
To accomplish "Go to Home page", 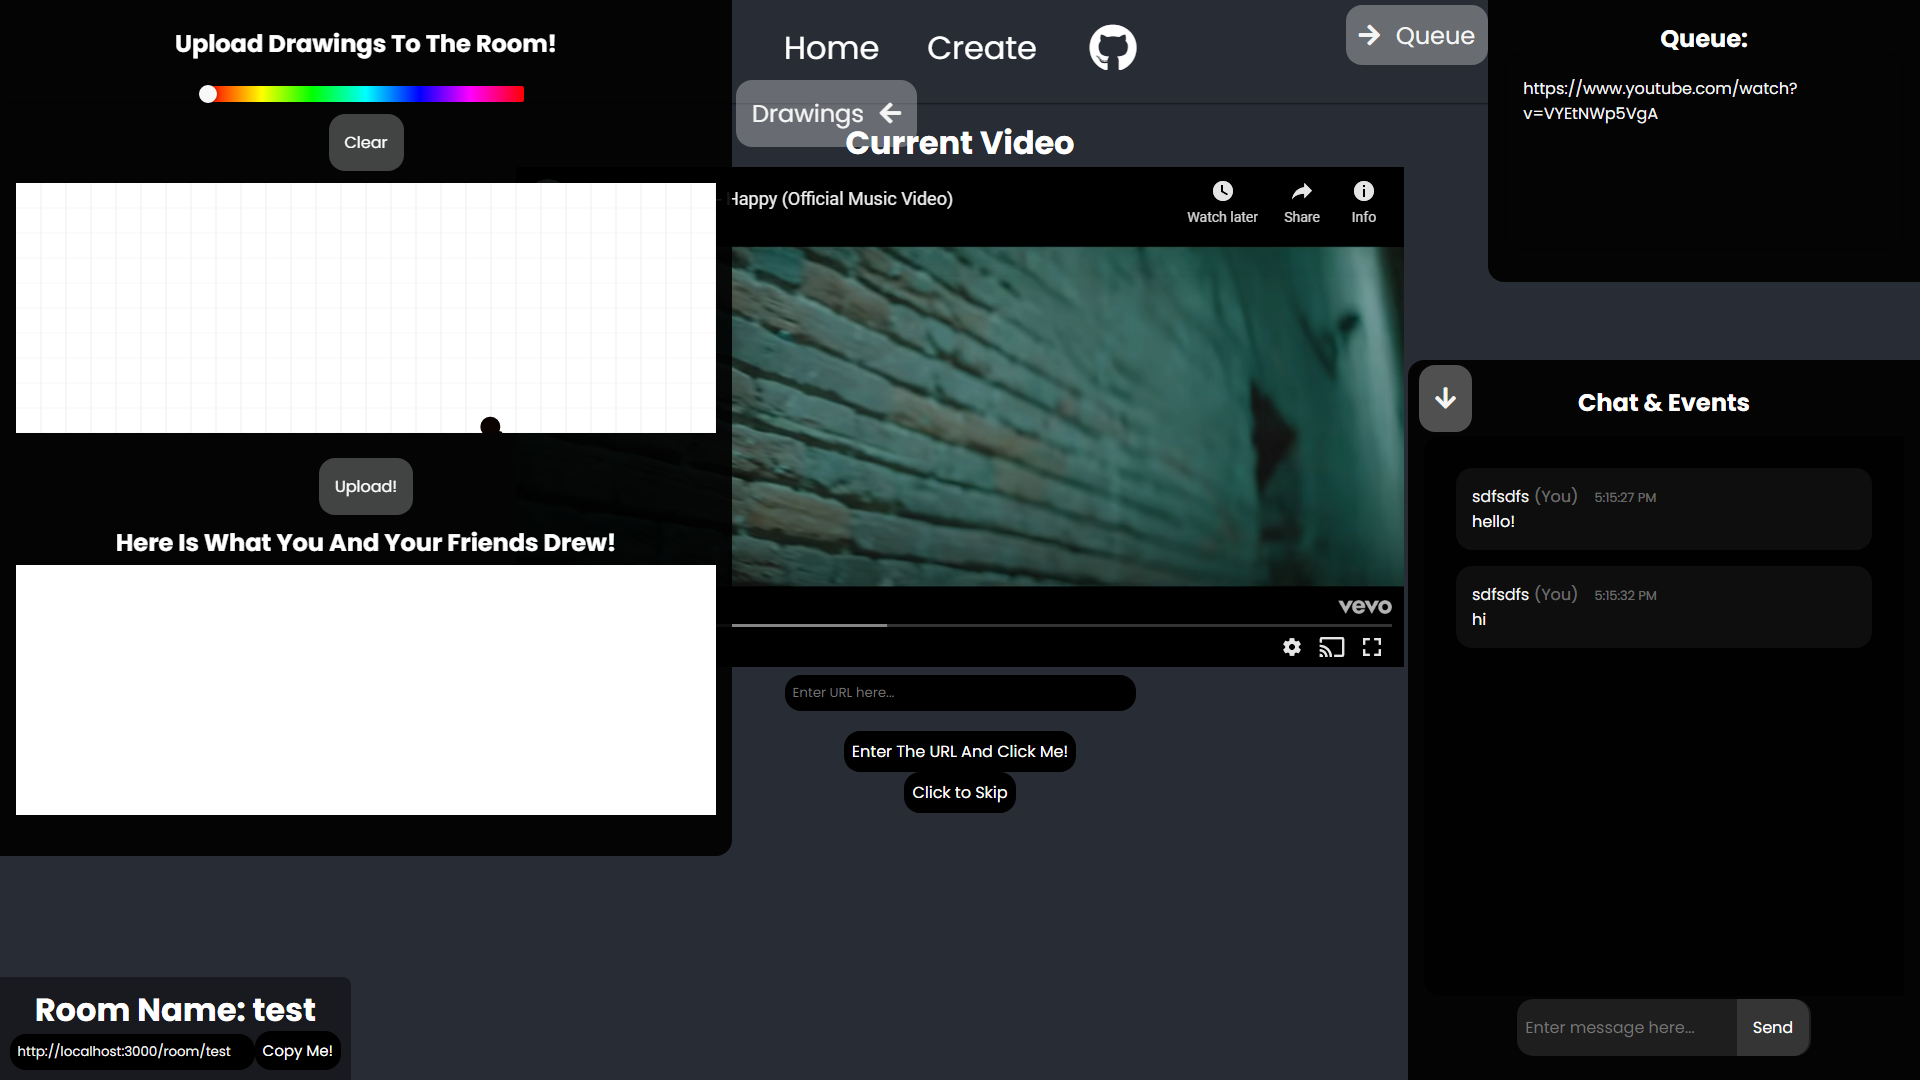I will pyautogui.click(x=830, y=48).
